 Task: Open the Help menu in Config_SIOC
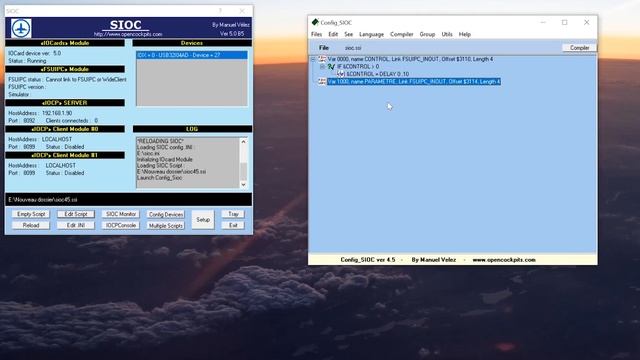coord(464,34)
